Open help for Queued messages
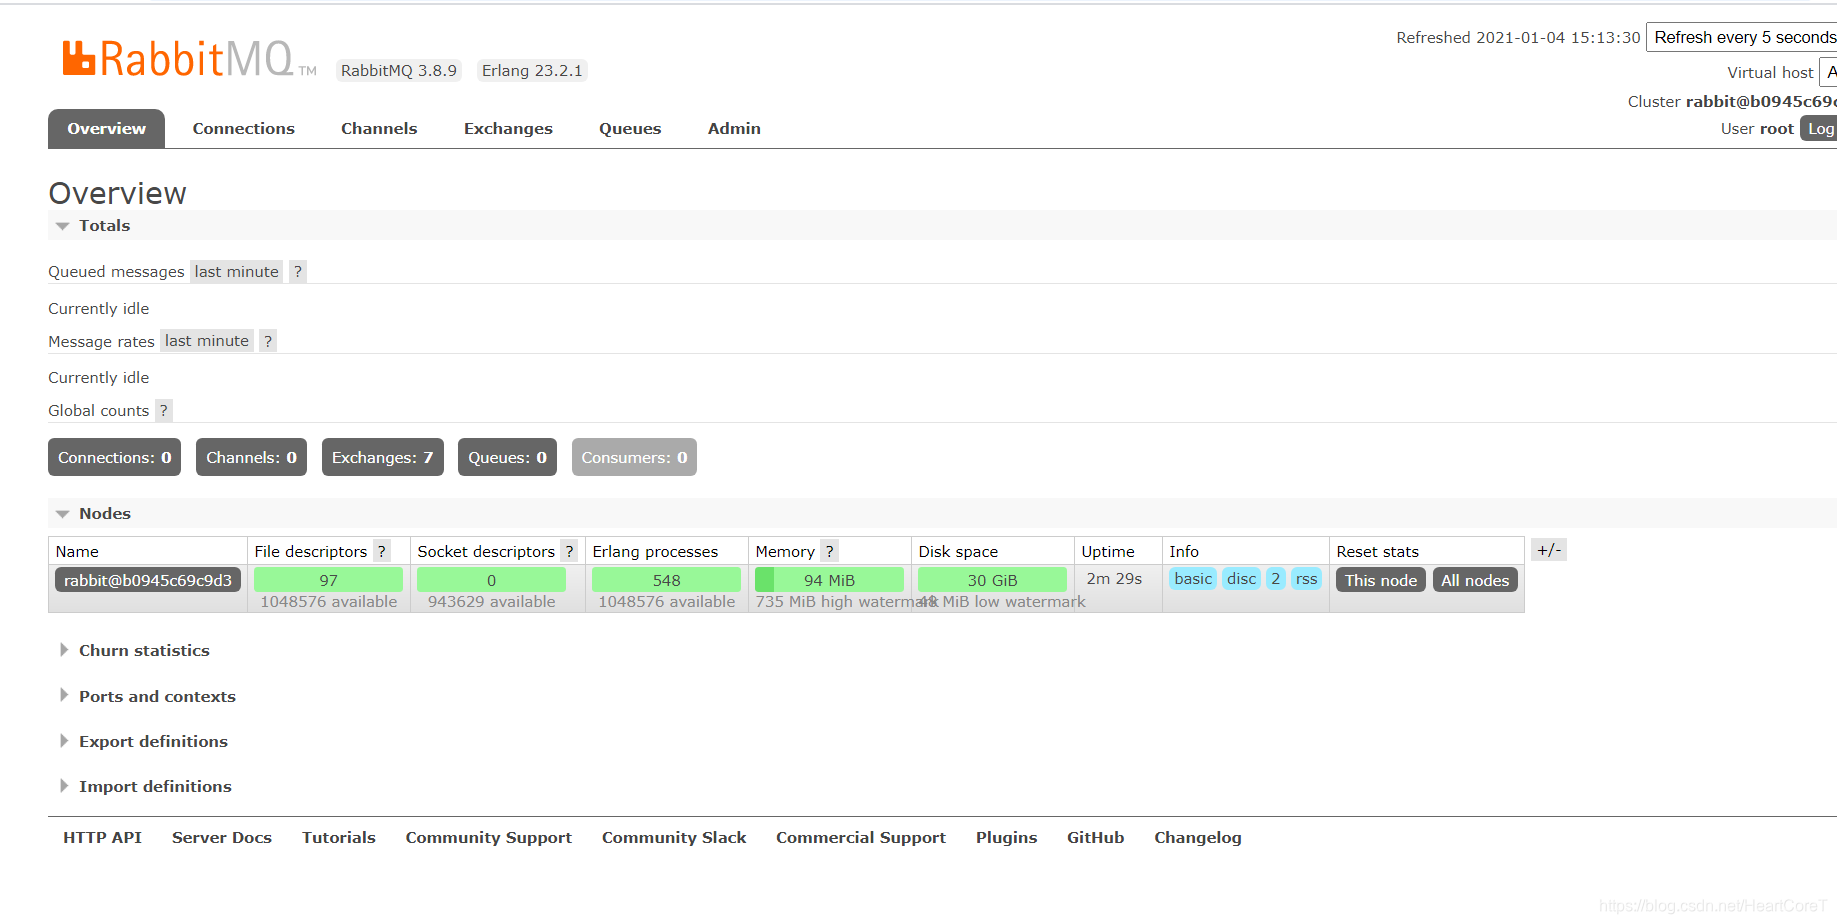The height and width of the screenshot is (924, 1837). pyautogui.click(x=297, y=272)
